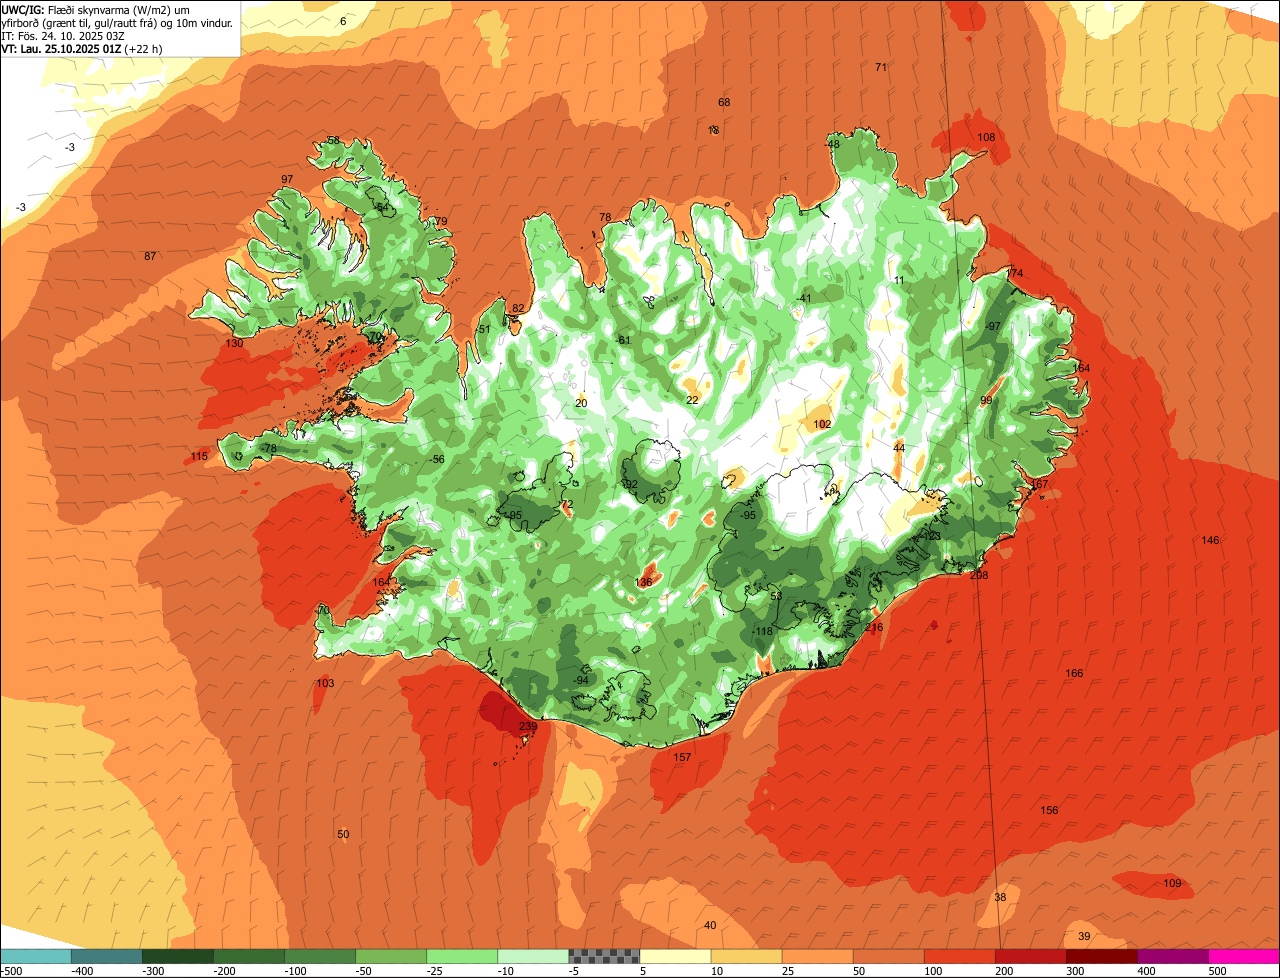Viewport: 1280px width, 978px height.
Task: Click the map value 82
Action: click(x=518, y=309)
